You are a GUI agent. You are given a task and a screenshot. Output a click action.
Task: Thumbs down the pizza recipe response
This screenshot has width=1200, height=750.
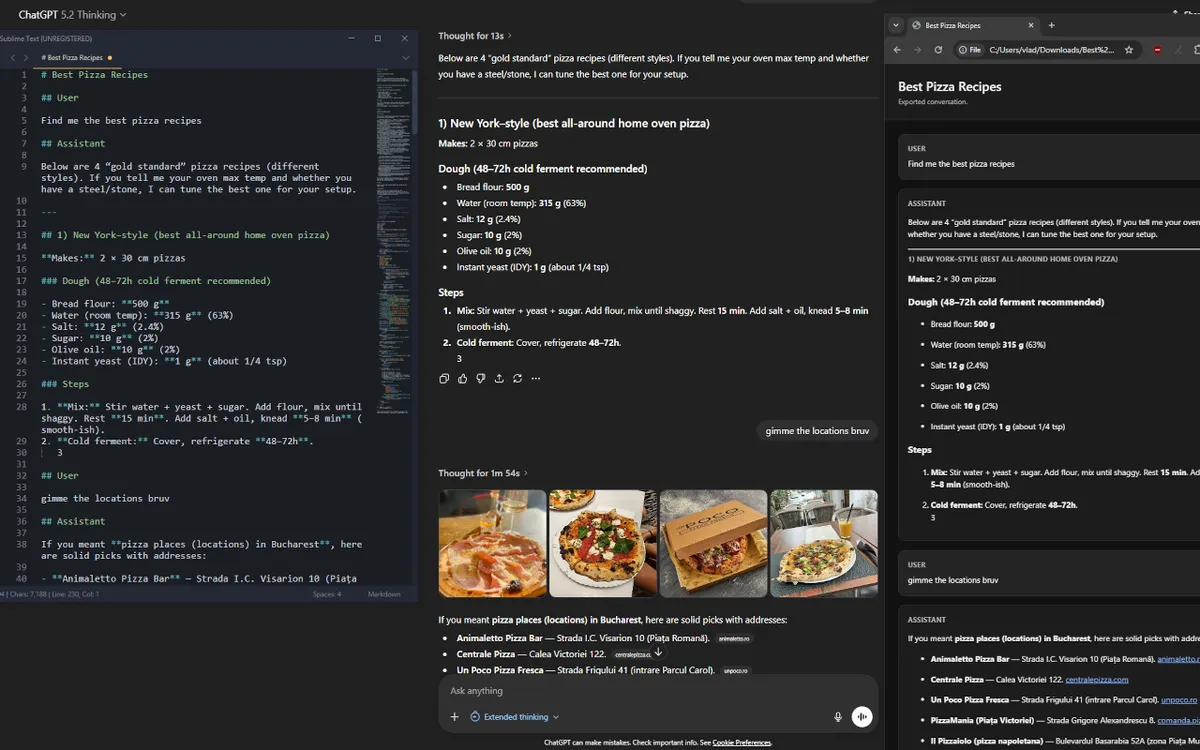[481, 379]
